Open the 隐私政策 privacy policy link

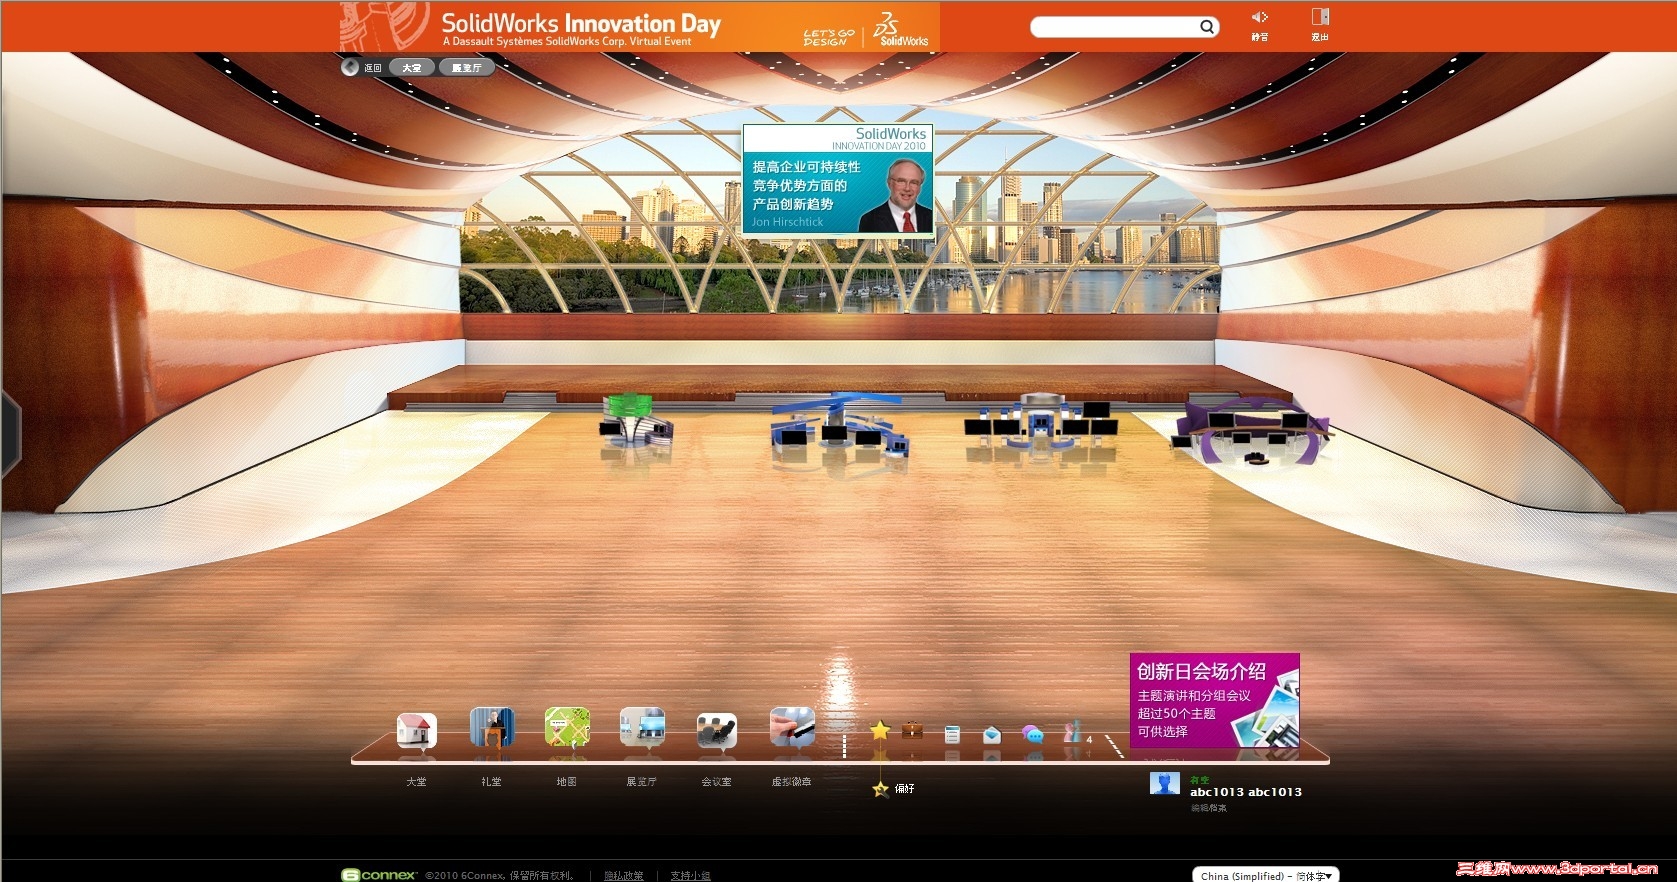tap(624, 875)
